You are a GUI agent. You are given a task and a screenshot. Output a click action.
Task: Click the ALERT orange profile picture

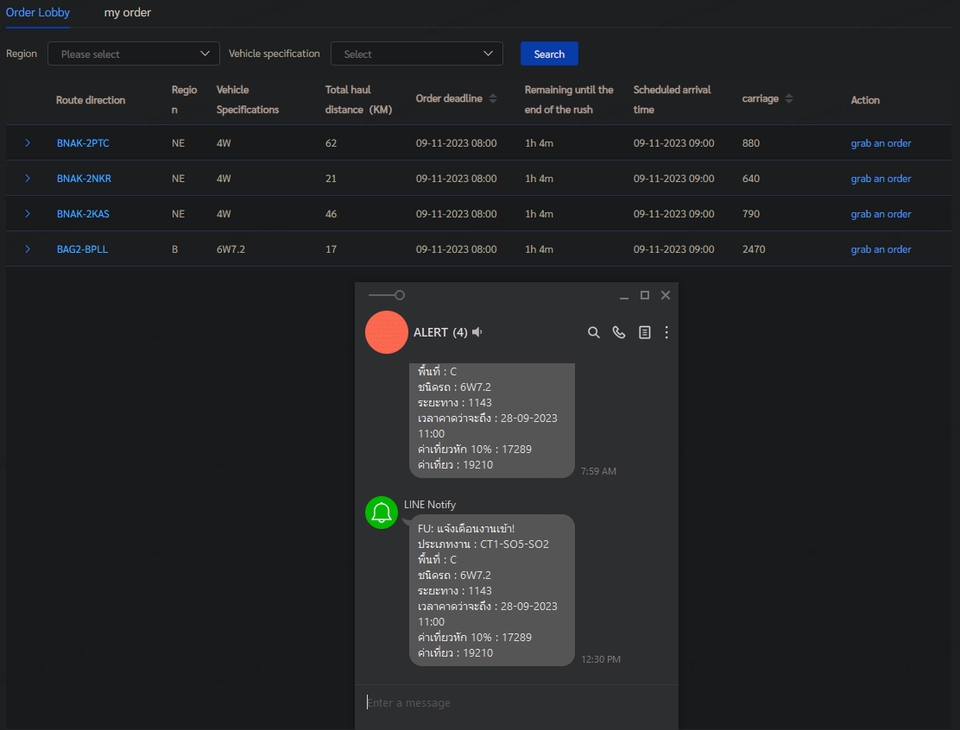point(386,332)
